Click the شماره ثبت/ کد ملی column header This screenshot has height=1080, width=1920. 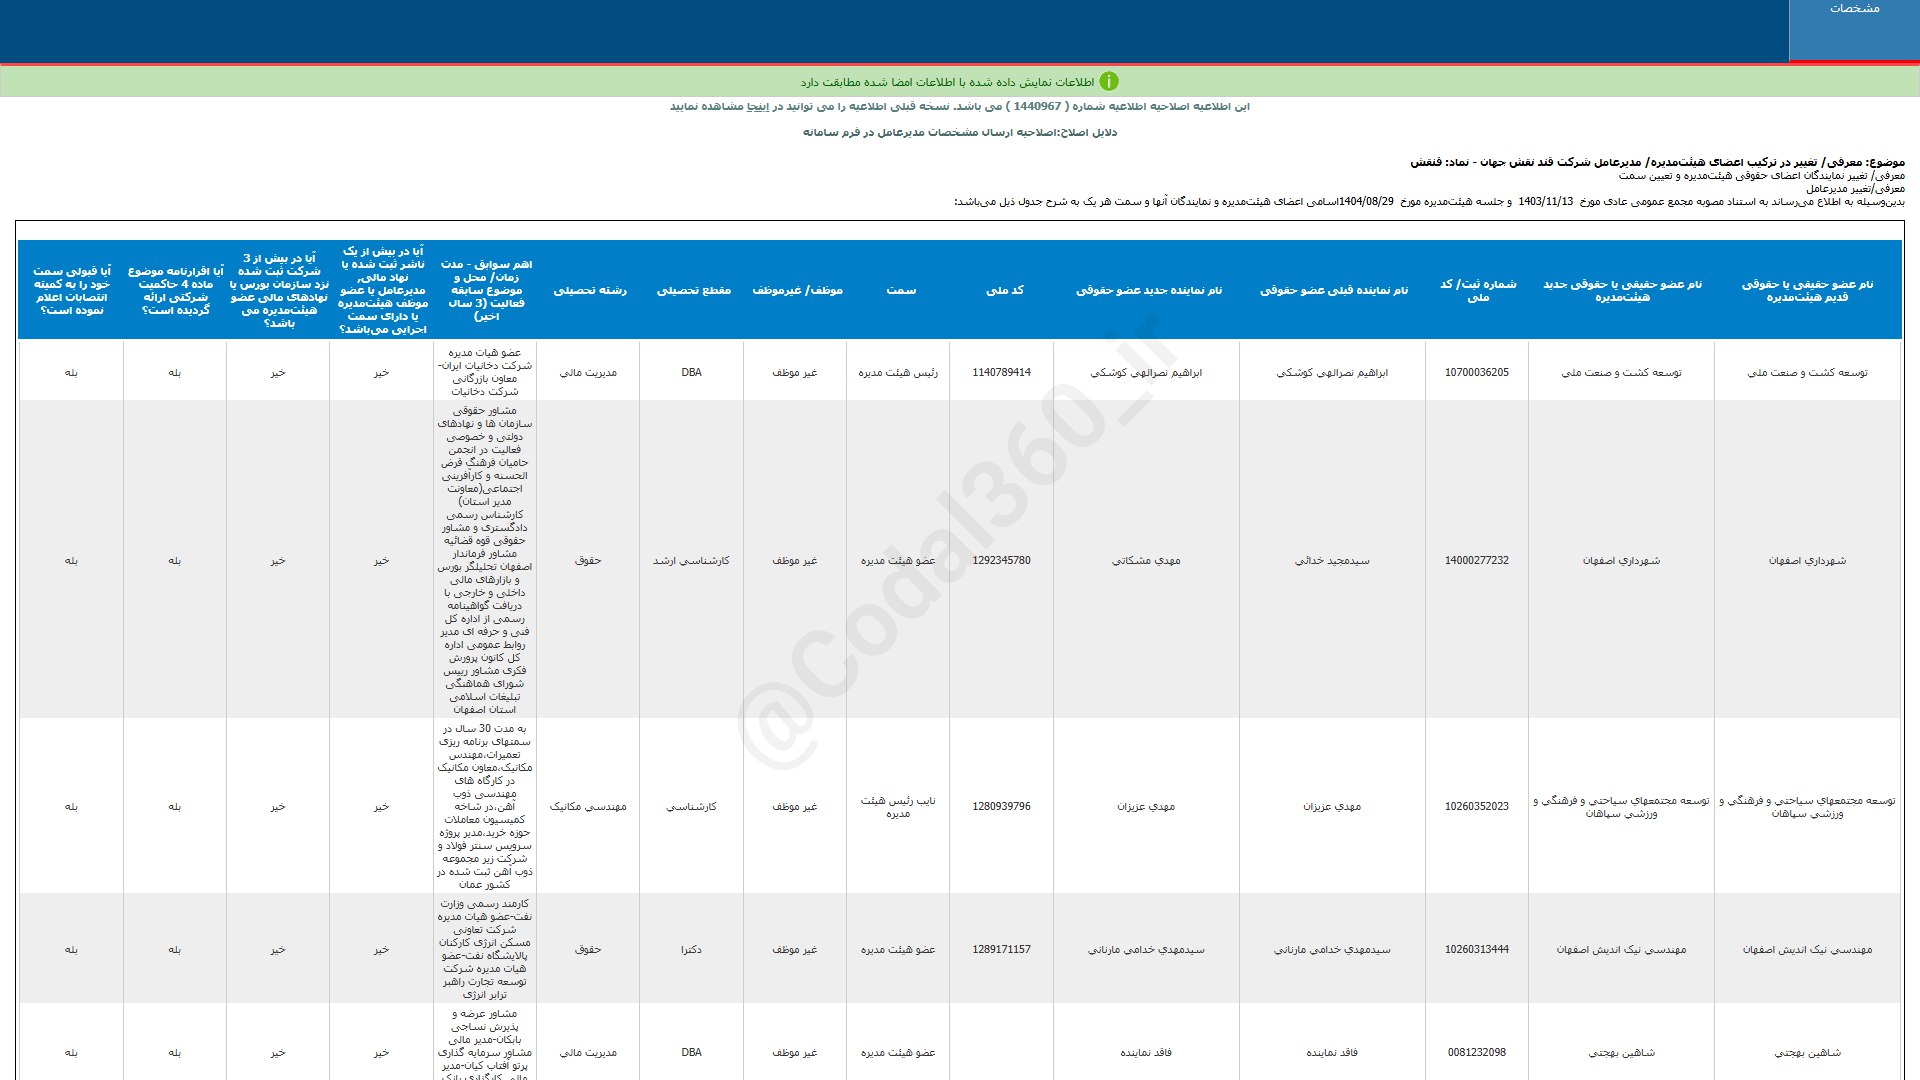pos(1477,290)
